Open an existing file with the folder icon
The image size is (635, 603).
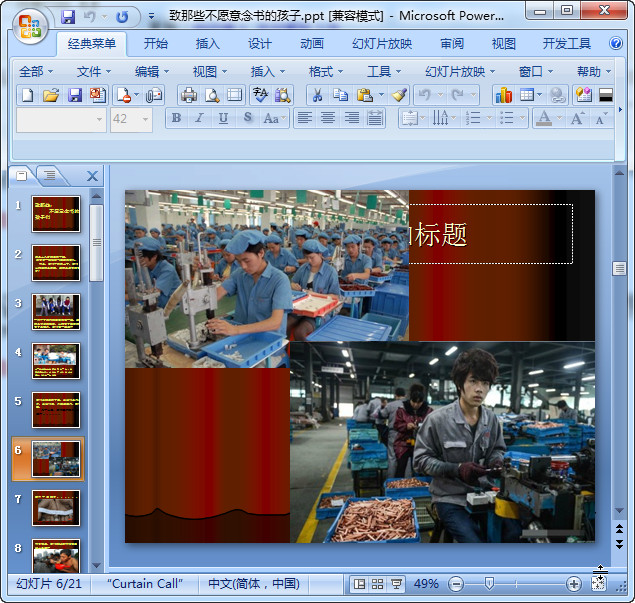(x=51, y=95)
